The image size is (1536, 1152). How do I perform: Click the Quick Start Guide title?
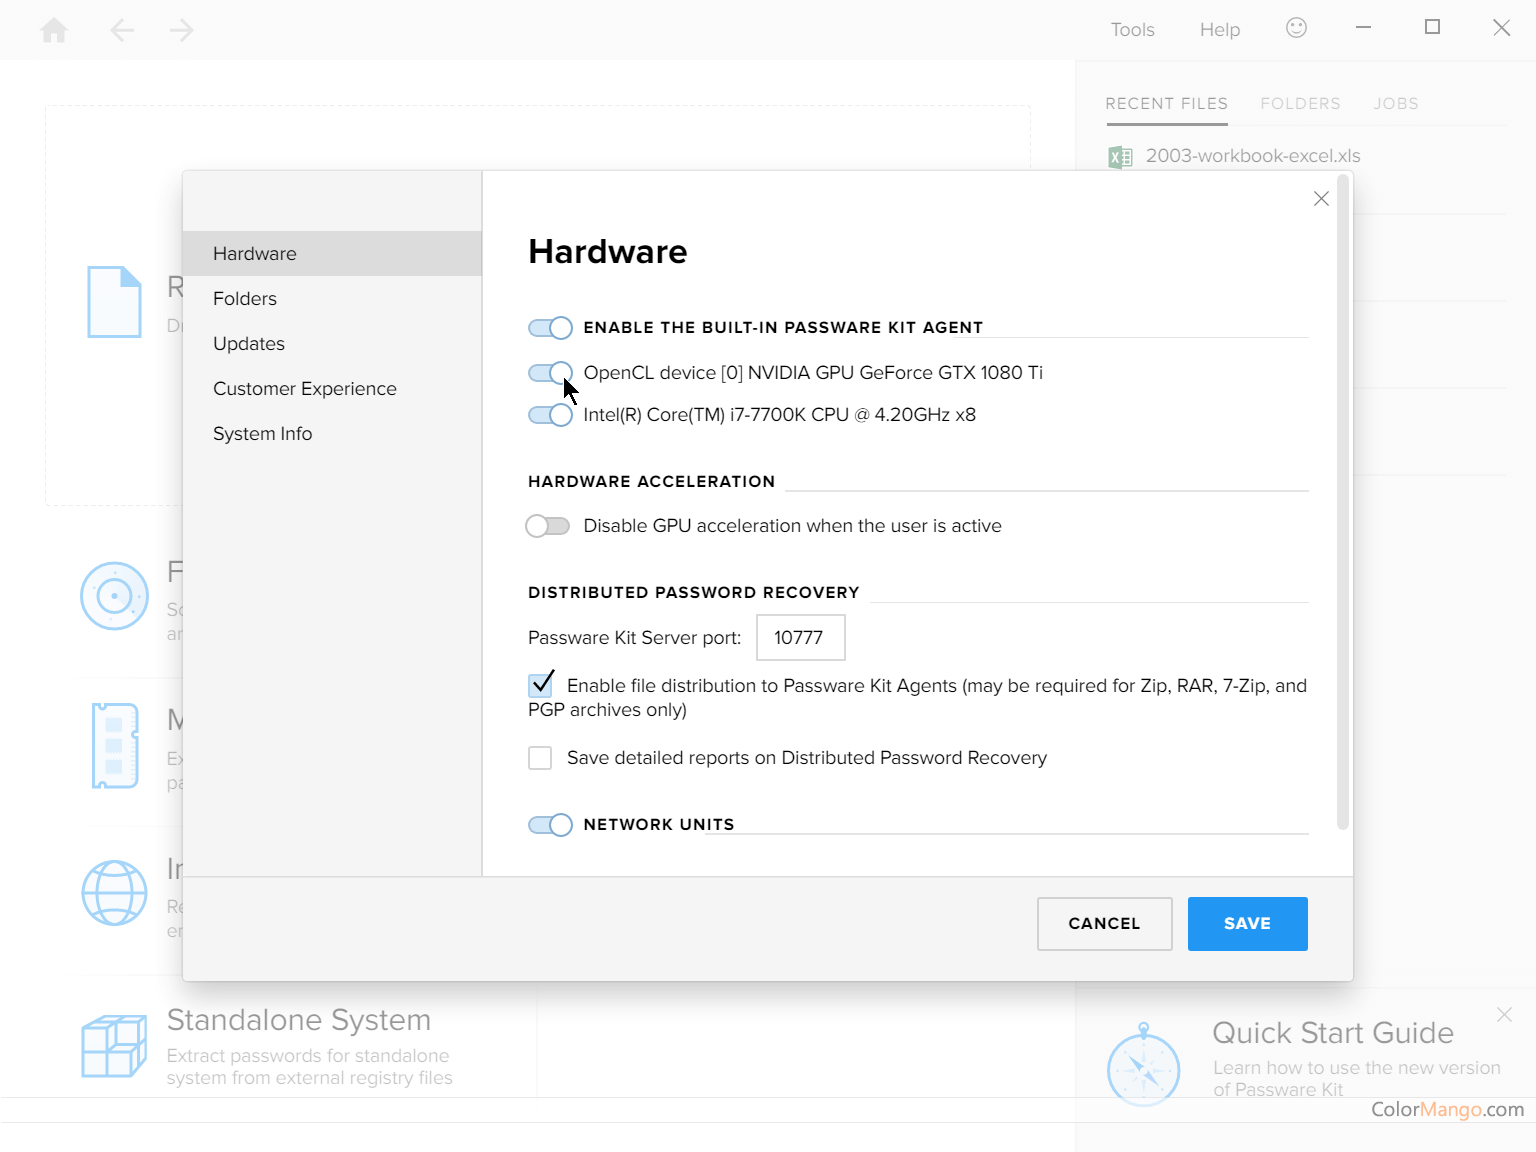1333,1033
